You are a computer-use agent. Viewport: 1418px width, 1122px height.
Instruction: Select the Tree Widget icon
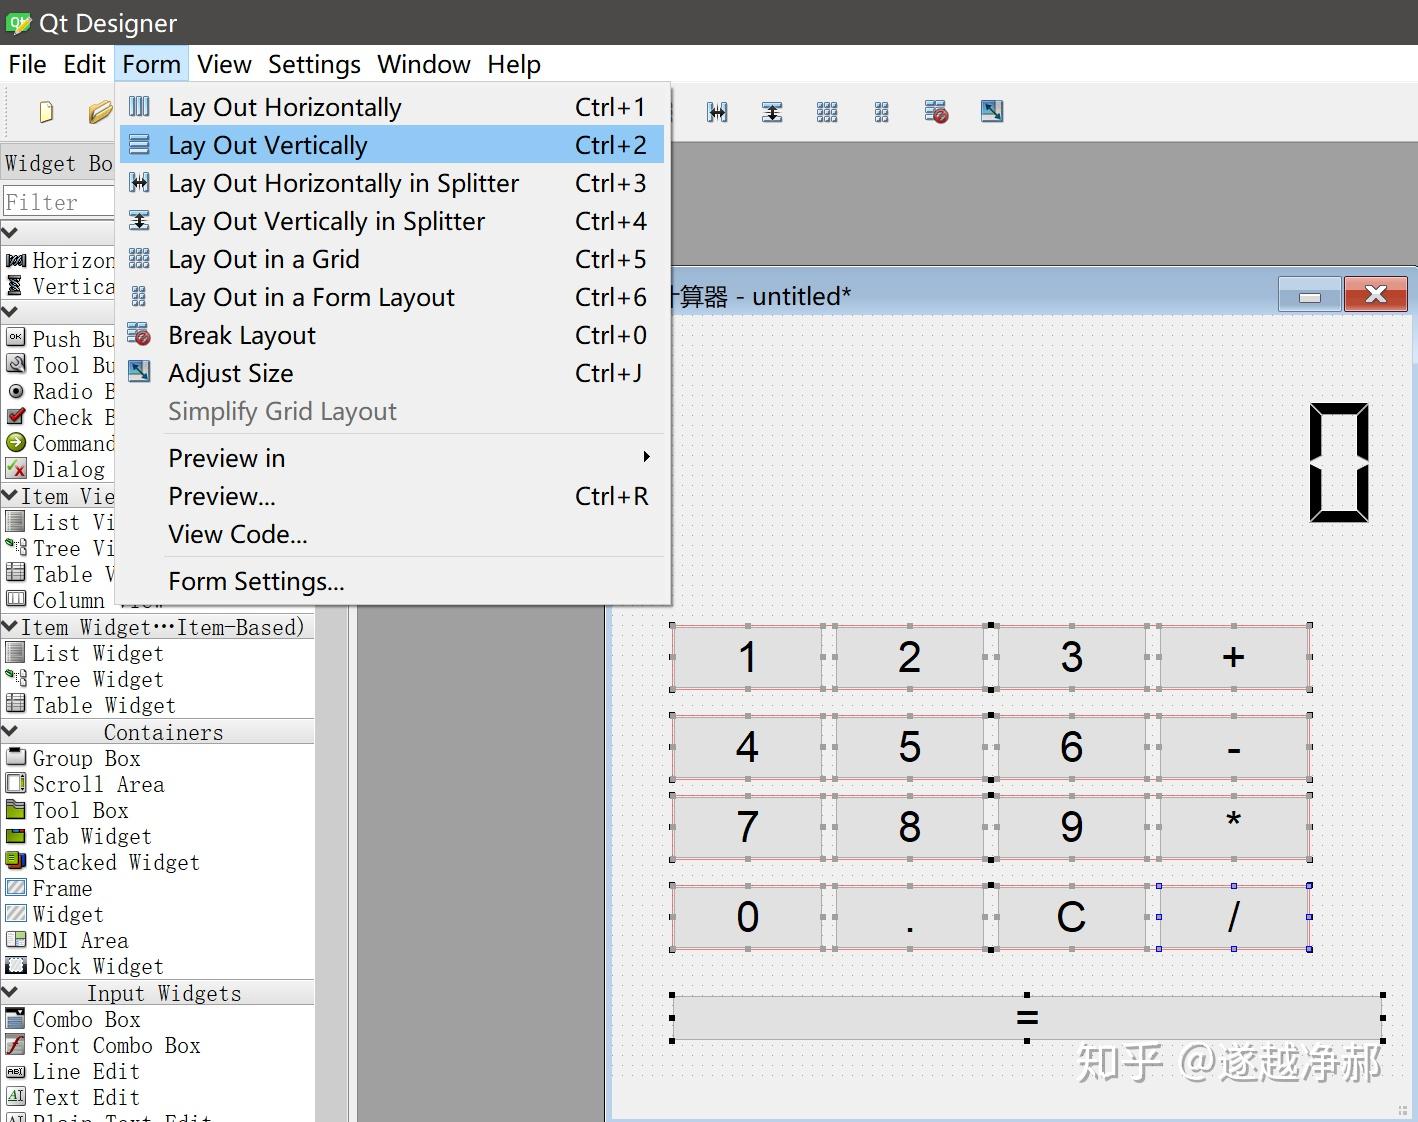pos(16,678)
